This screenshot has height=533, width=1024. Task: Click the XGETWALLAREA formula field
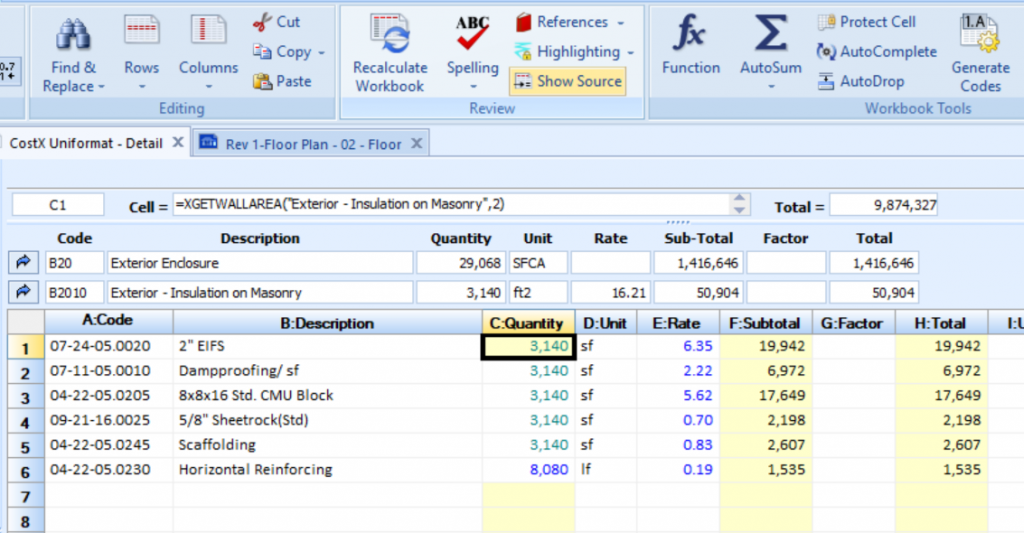(451, 205)
